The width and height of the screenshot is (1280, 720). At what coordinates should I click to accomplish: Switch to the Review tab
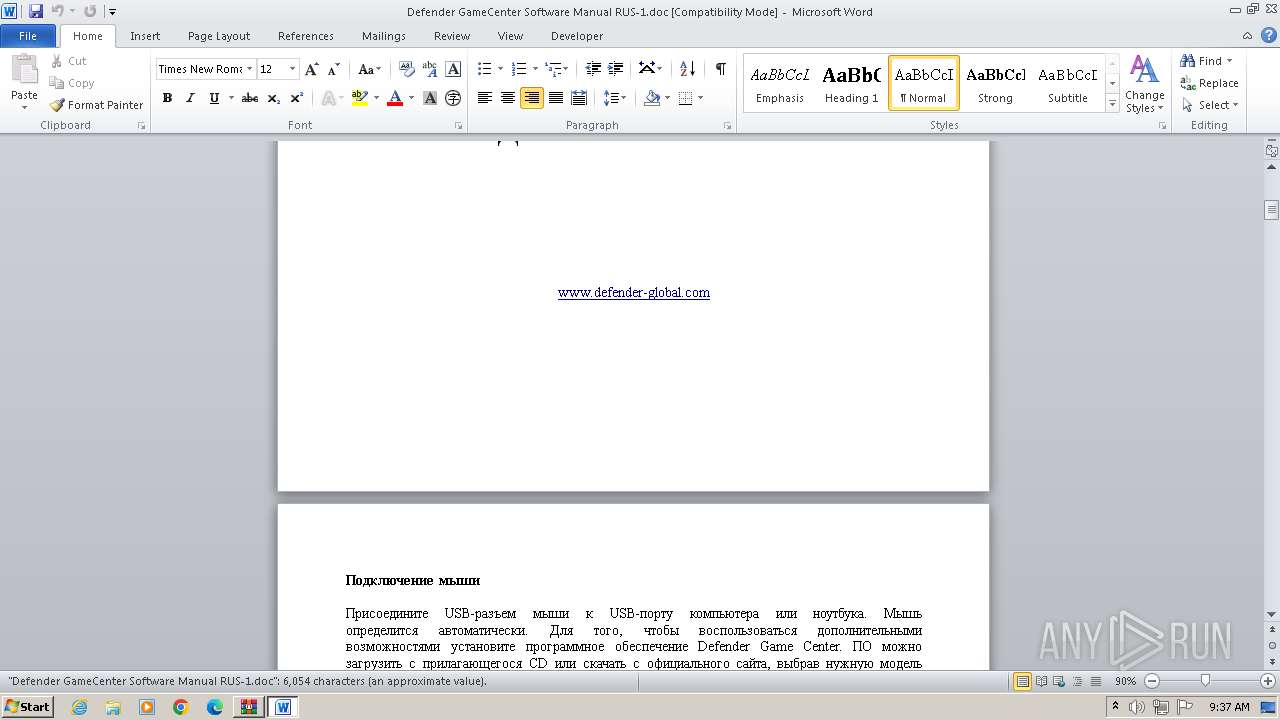coord(452,36)
